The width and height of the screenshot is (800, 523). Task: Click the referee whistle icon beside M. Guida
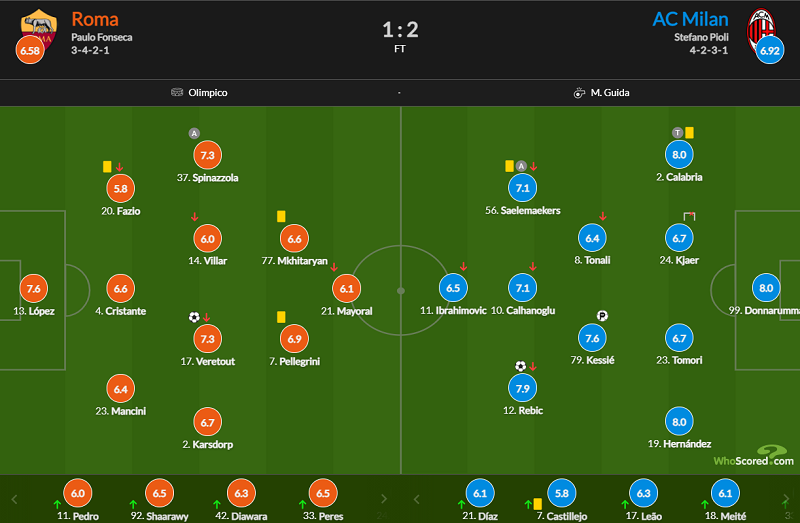[x=579, y=93]
